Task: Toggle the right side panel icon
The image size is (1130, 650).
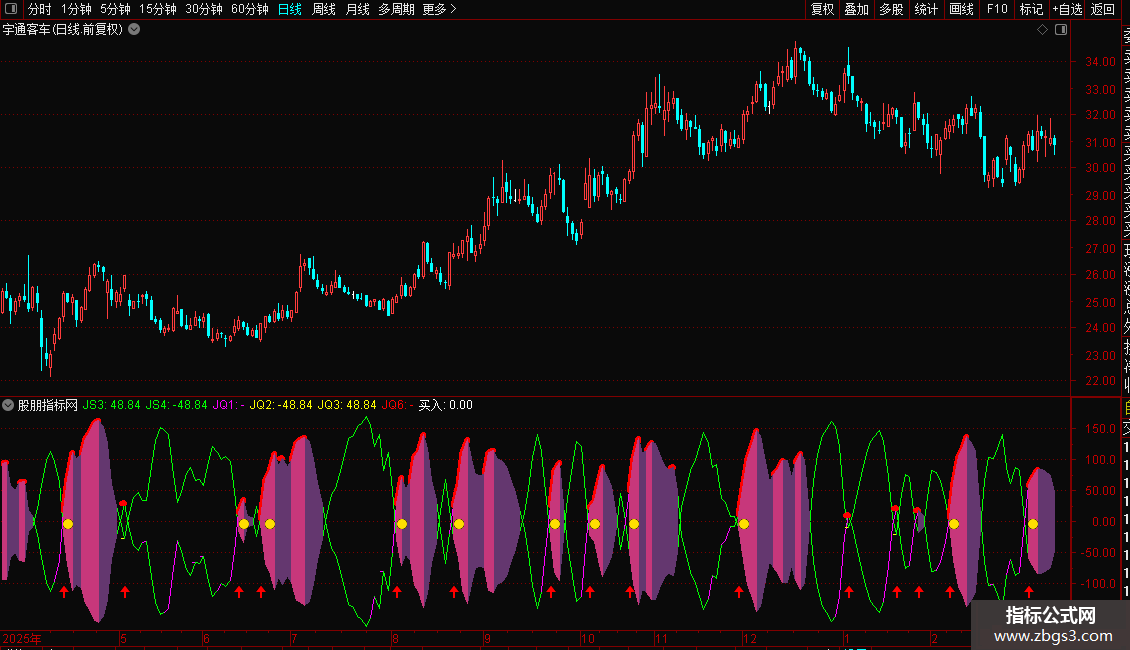Action: click(x=1061, y=30)
